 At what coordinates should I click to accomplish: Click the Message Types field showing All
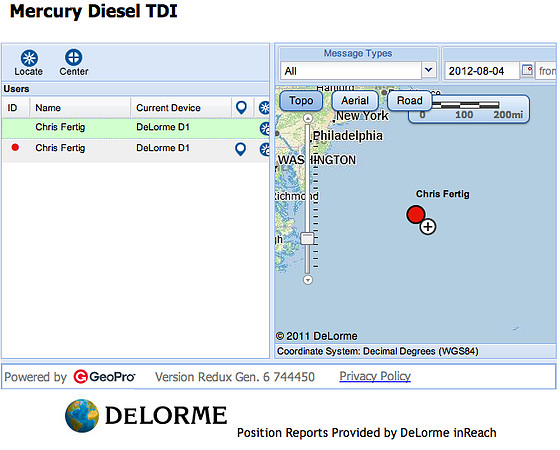(x=351, y=70)
